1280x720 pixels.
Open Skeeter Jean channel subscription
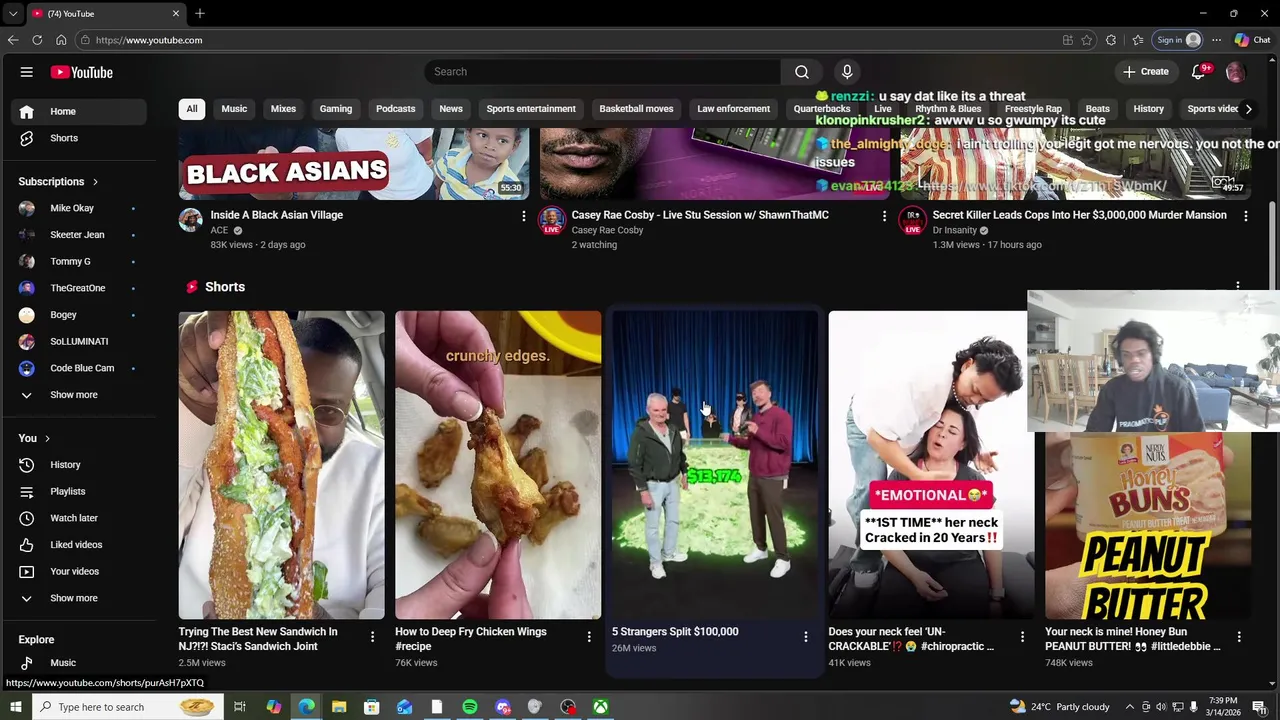77,235
